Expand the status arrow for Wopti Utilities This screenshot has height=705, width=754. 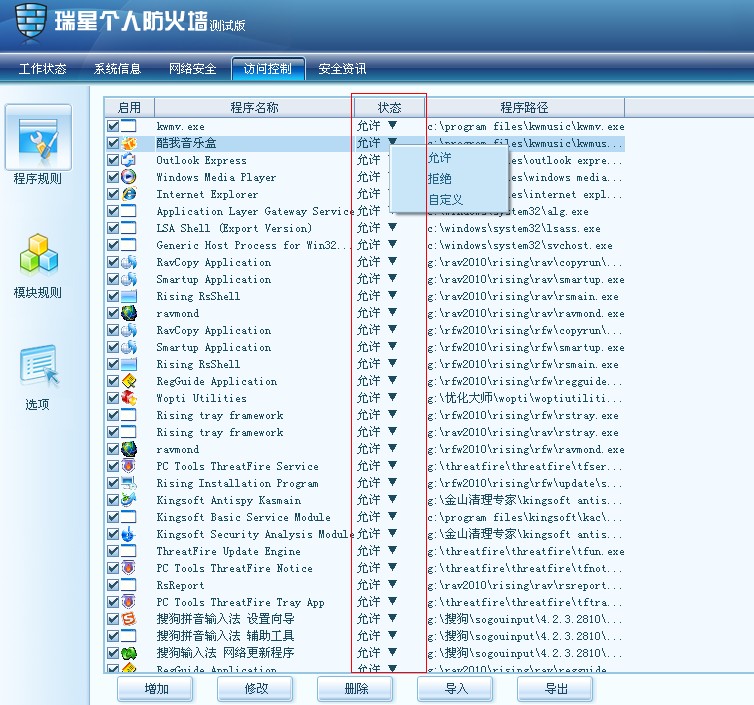click(x=392, y=397)
